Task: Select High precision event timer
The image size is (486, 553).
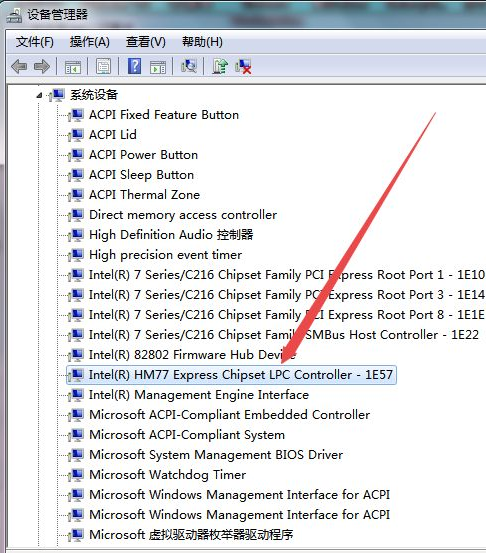Action: [x=165, y=255]
